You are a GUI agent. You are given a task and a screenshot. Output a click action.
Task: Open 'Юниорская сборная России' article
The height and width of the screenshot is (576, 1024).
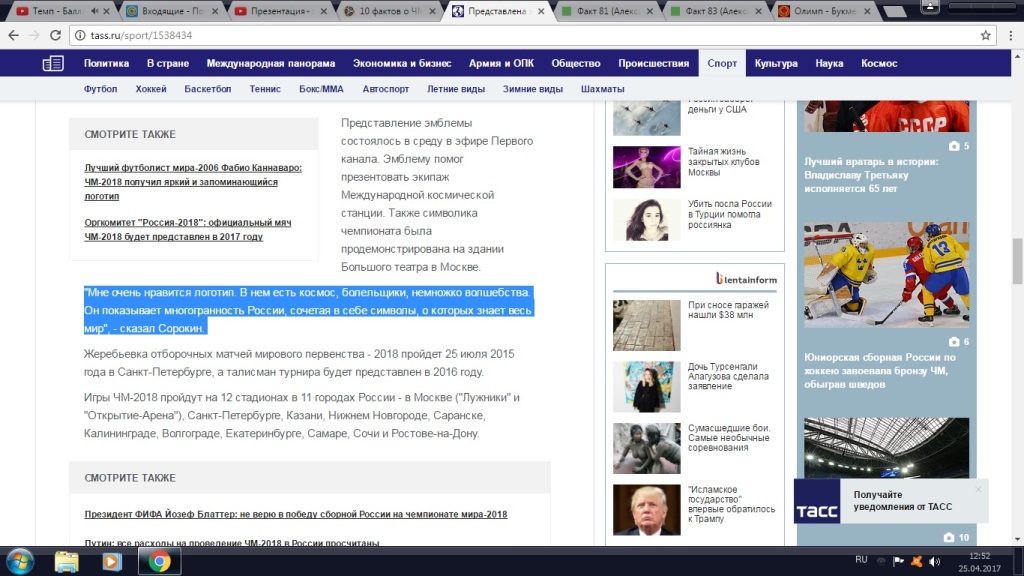tap(880, 371)
